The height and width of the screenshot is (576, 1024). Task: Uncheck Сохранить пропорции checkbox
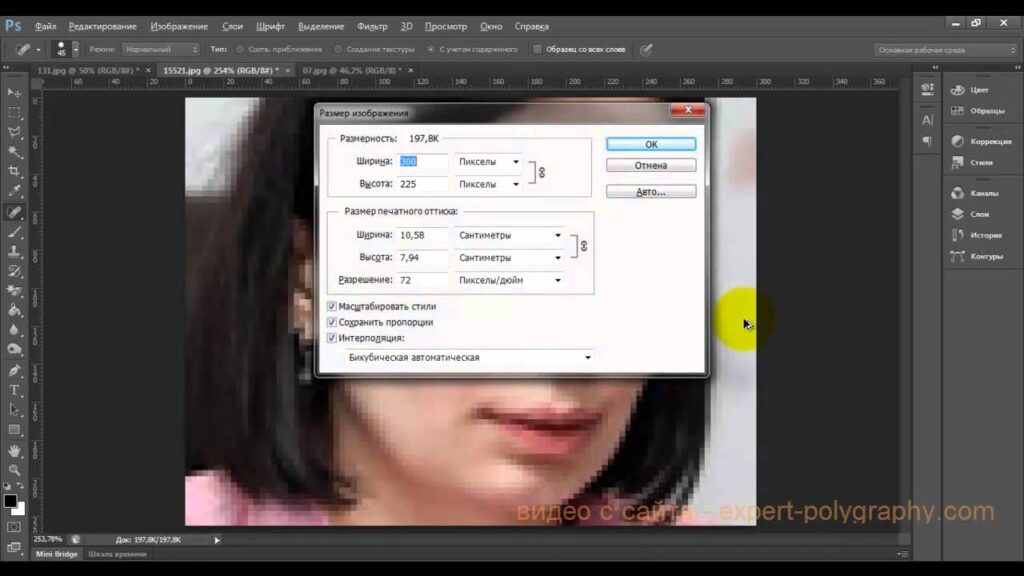click(332, 322)
